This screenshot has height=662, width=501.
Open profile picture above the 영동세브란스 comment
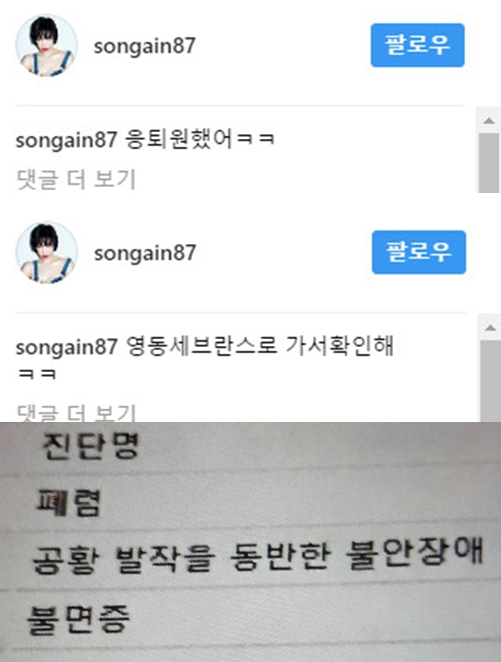[46, 252]
